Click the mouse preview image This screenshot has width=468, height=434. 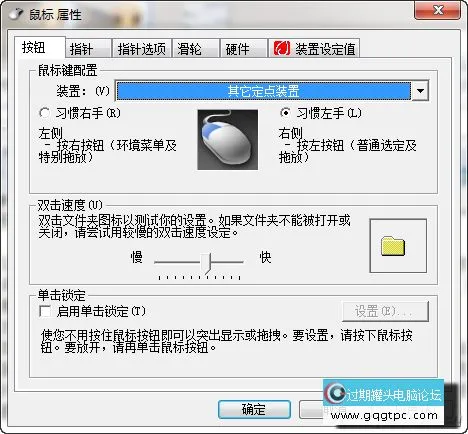pyautogui.click(x=227, y=139)
